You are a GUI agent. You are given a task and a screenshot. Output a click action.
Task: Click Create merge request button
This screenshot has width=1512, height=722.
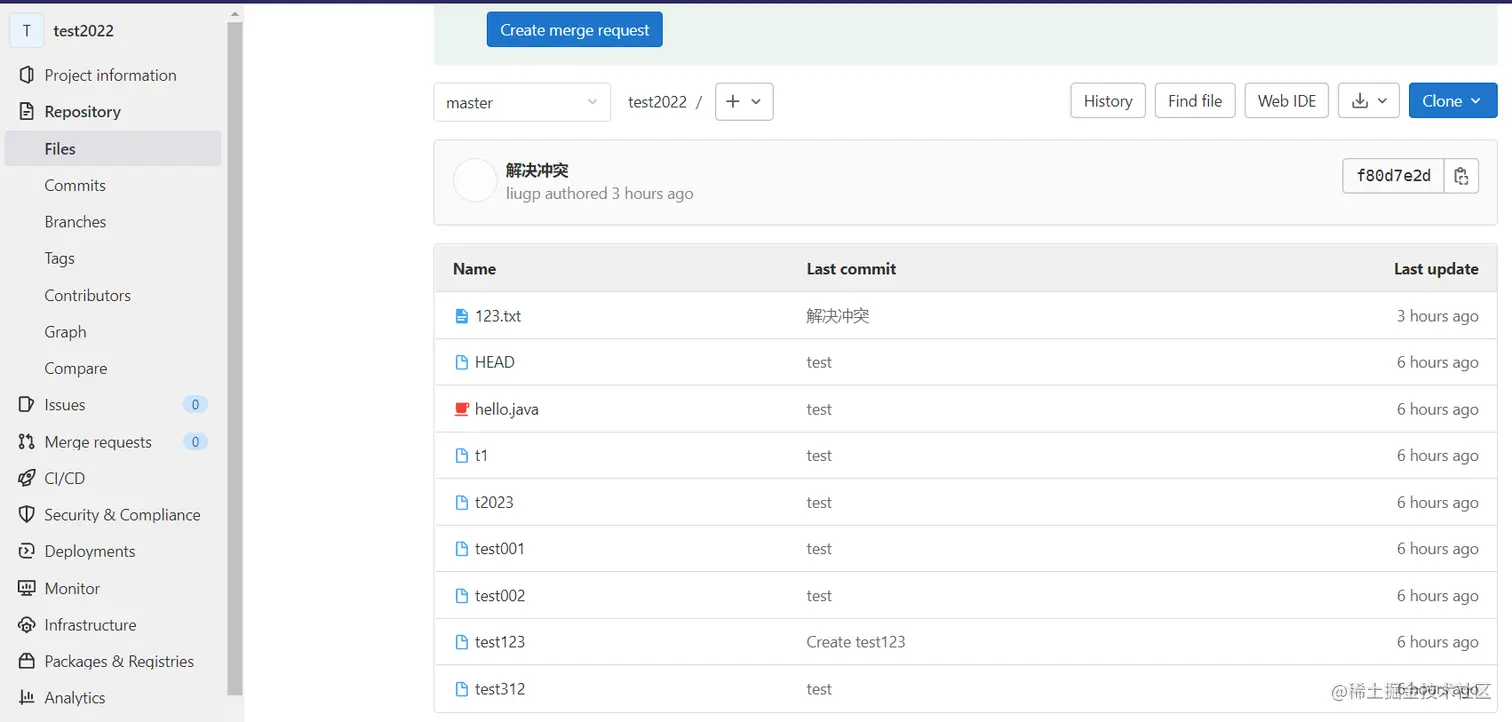point(574,30)
